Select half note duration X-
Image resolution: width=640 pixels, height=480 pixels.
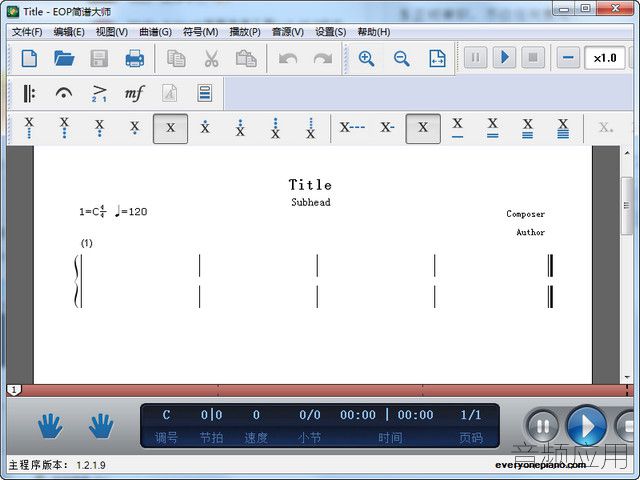tap(387, 128)
